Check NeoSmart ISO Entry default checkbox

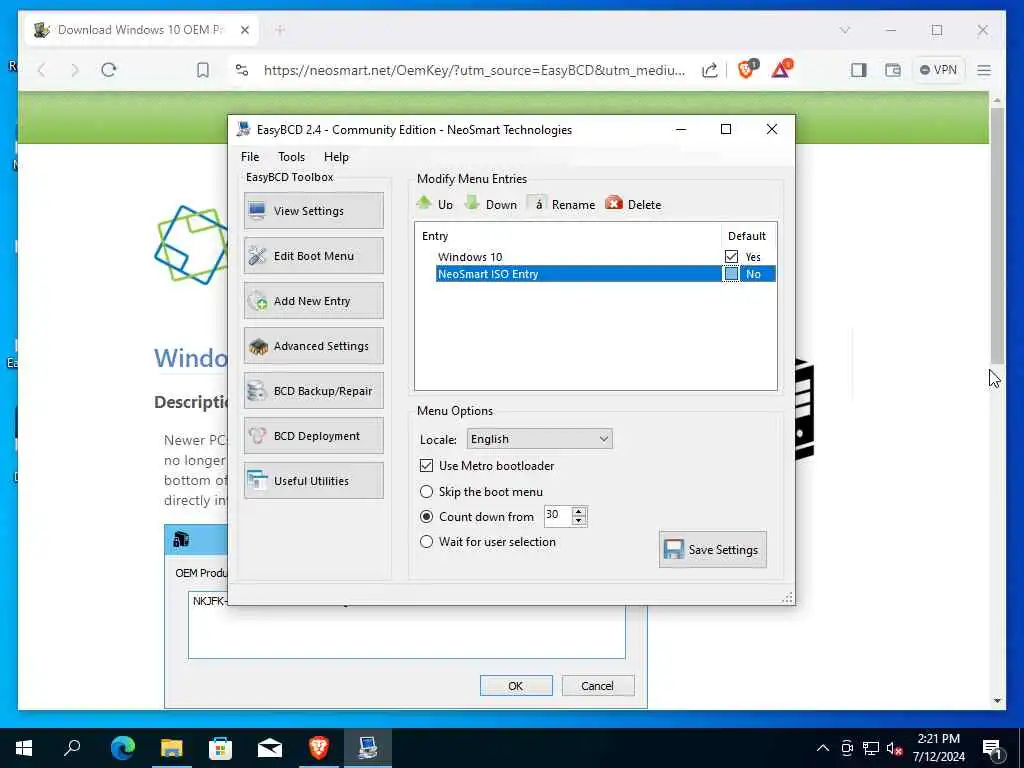tap(731, 274)
